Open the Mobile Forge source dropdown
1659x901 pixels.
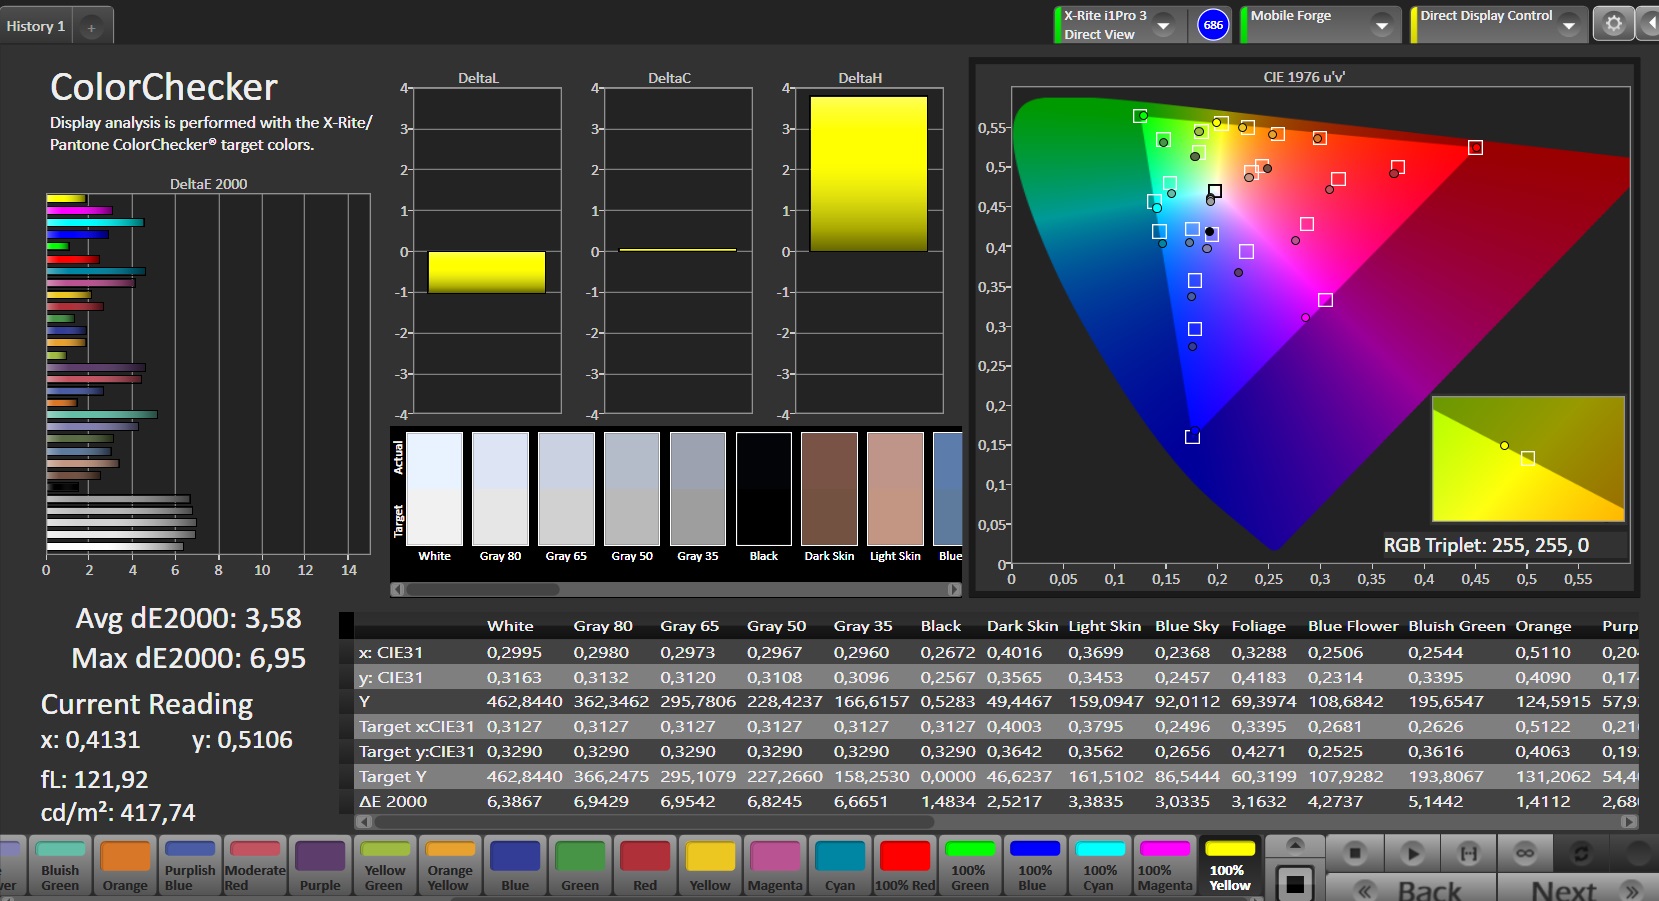[1381, 25]
